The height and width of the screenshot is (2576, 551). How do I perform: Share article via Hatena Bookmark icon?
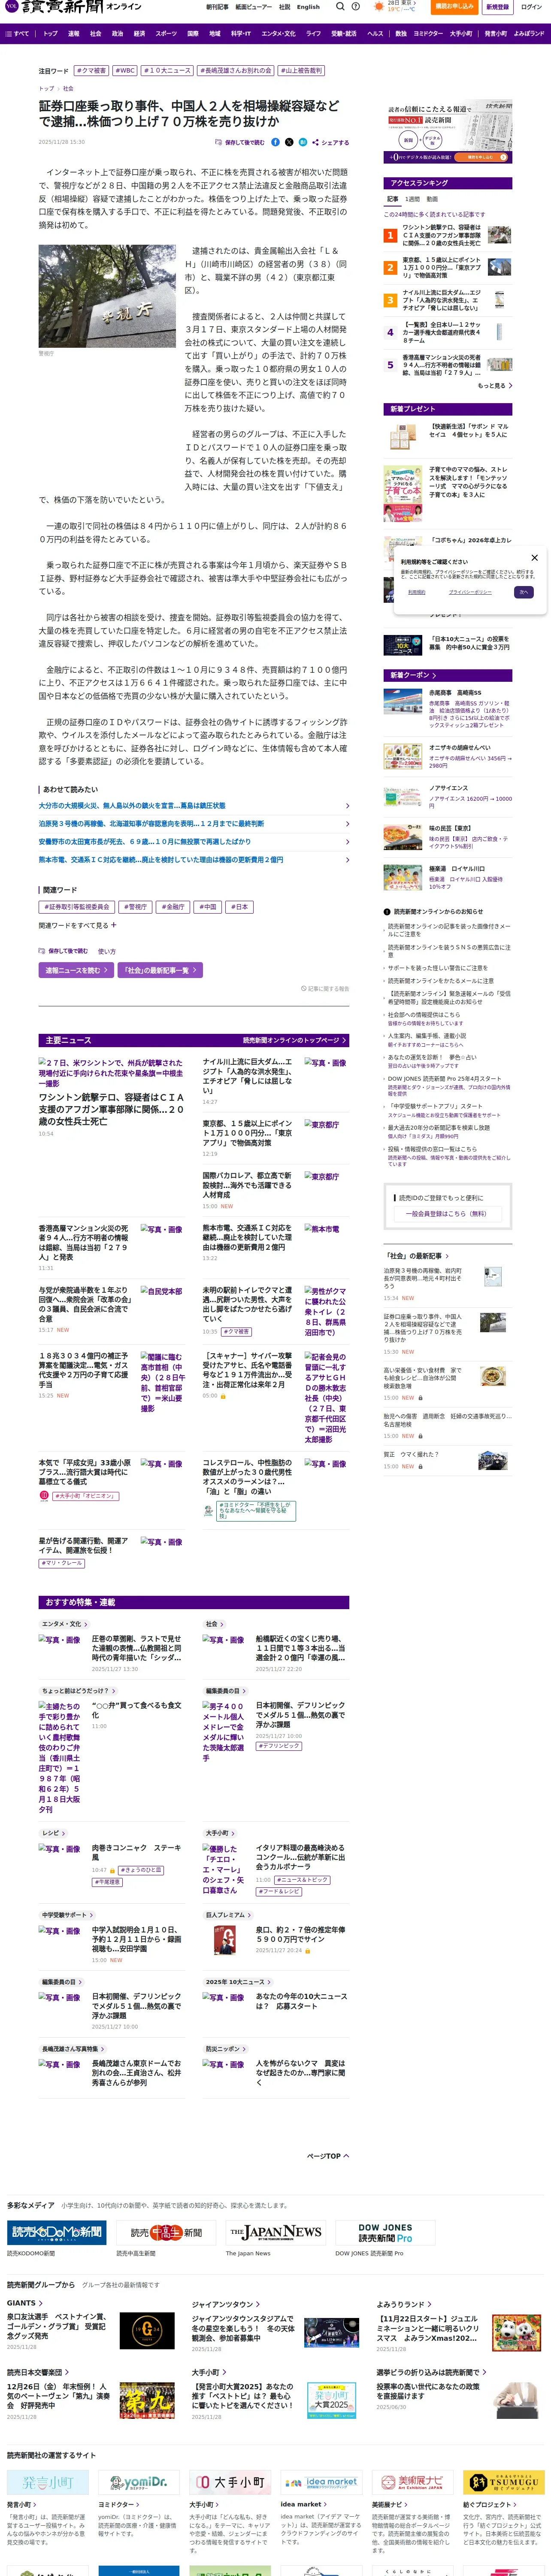303,142
